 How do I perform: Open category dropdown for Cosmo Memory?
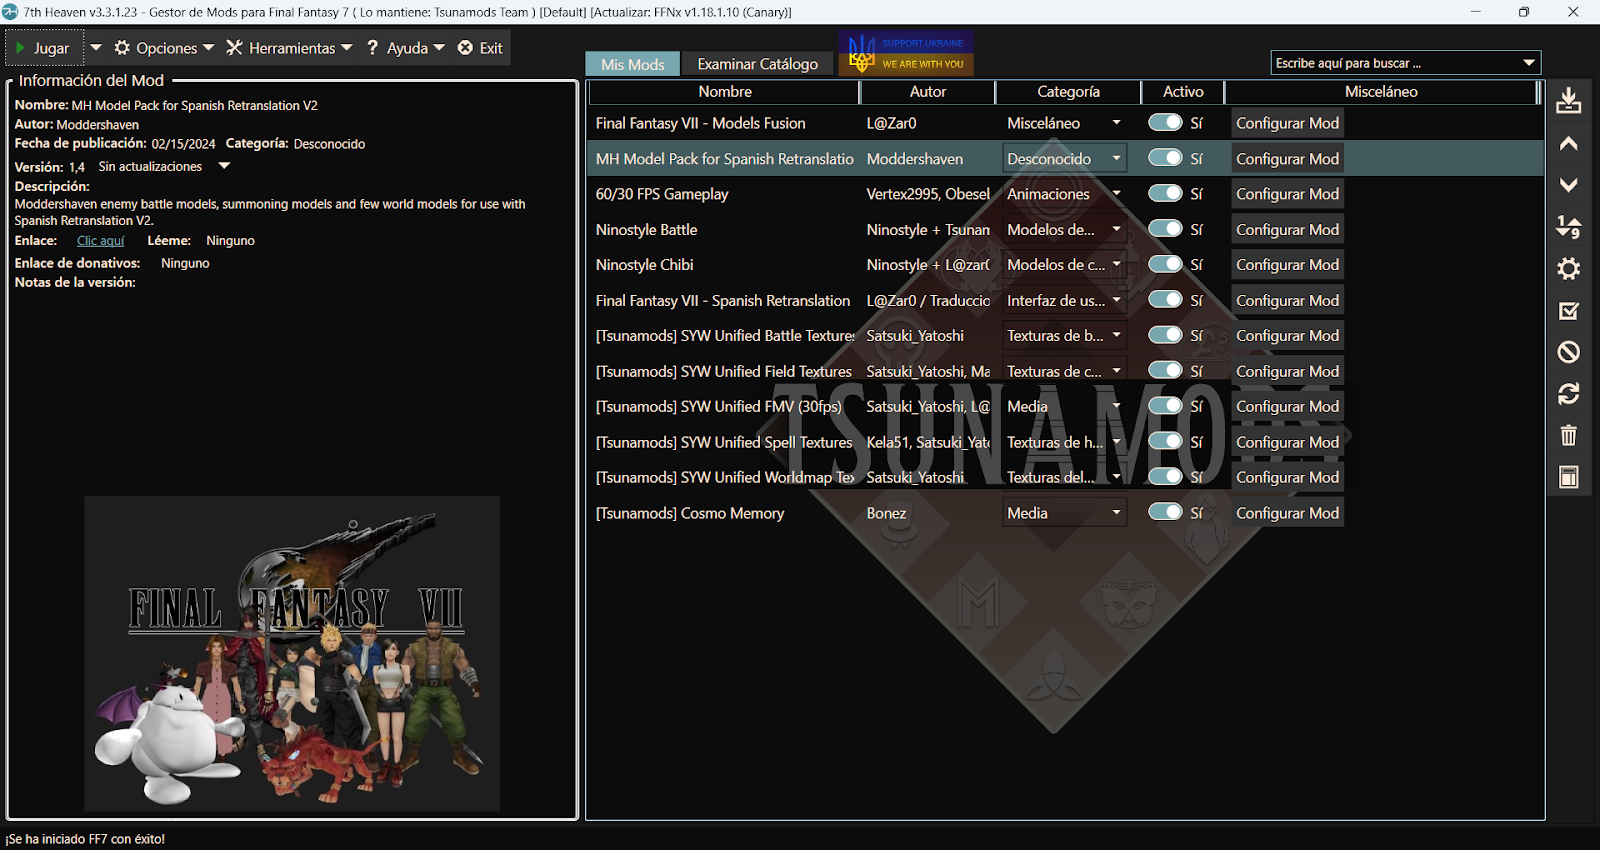tap(1064, 513)
